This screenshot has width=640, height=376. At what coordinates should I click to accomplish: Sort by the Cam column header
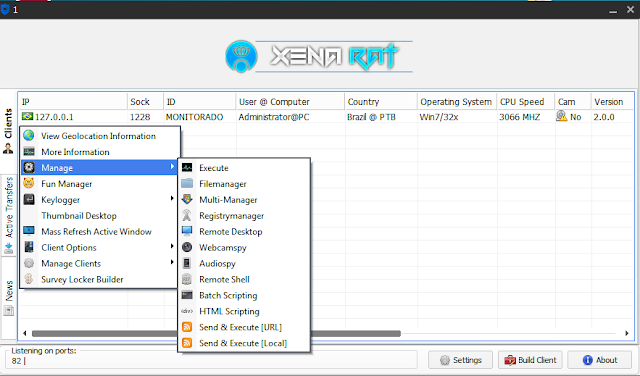coord(573,102)
